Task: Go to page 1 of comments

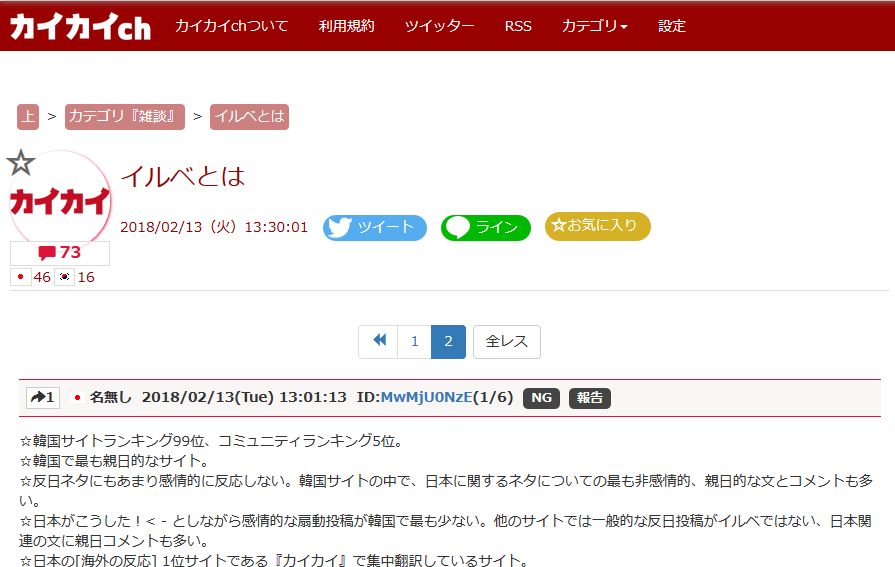Action: coord(414,341)
